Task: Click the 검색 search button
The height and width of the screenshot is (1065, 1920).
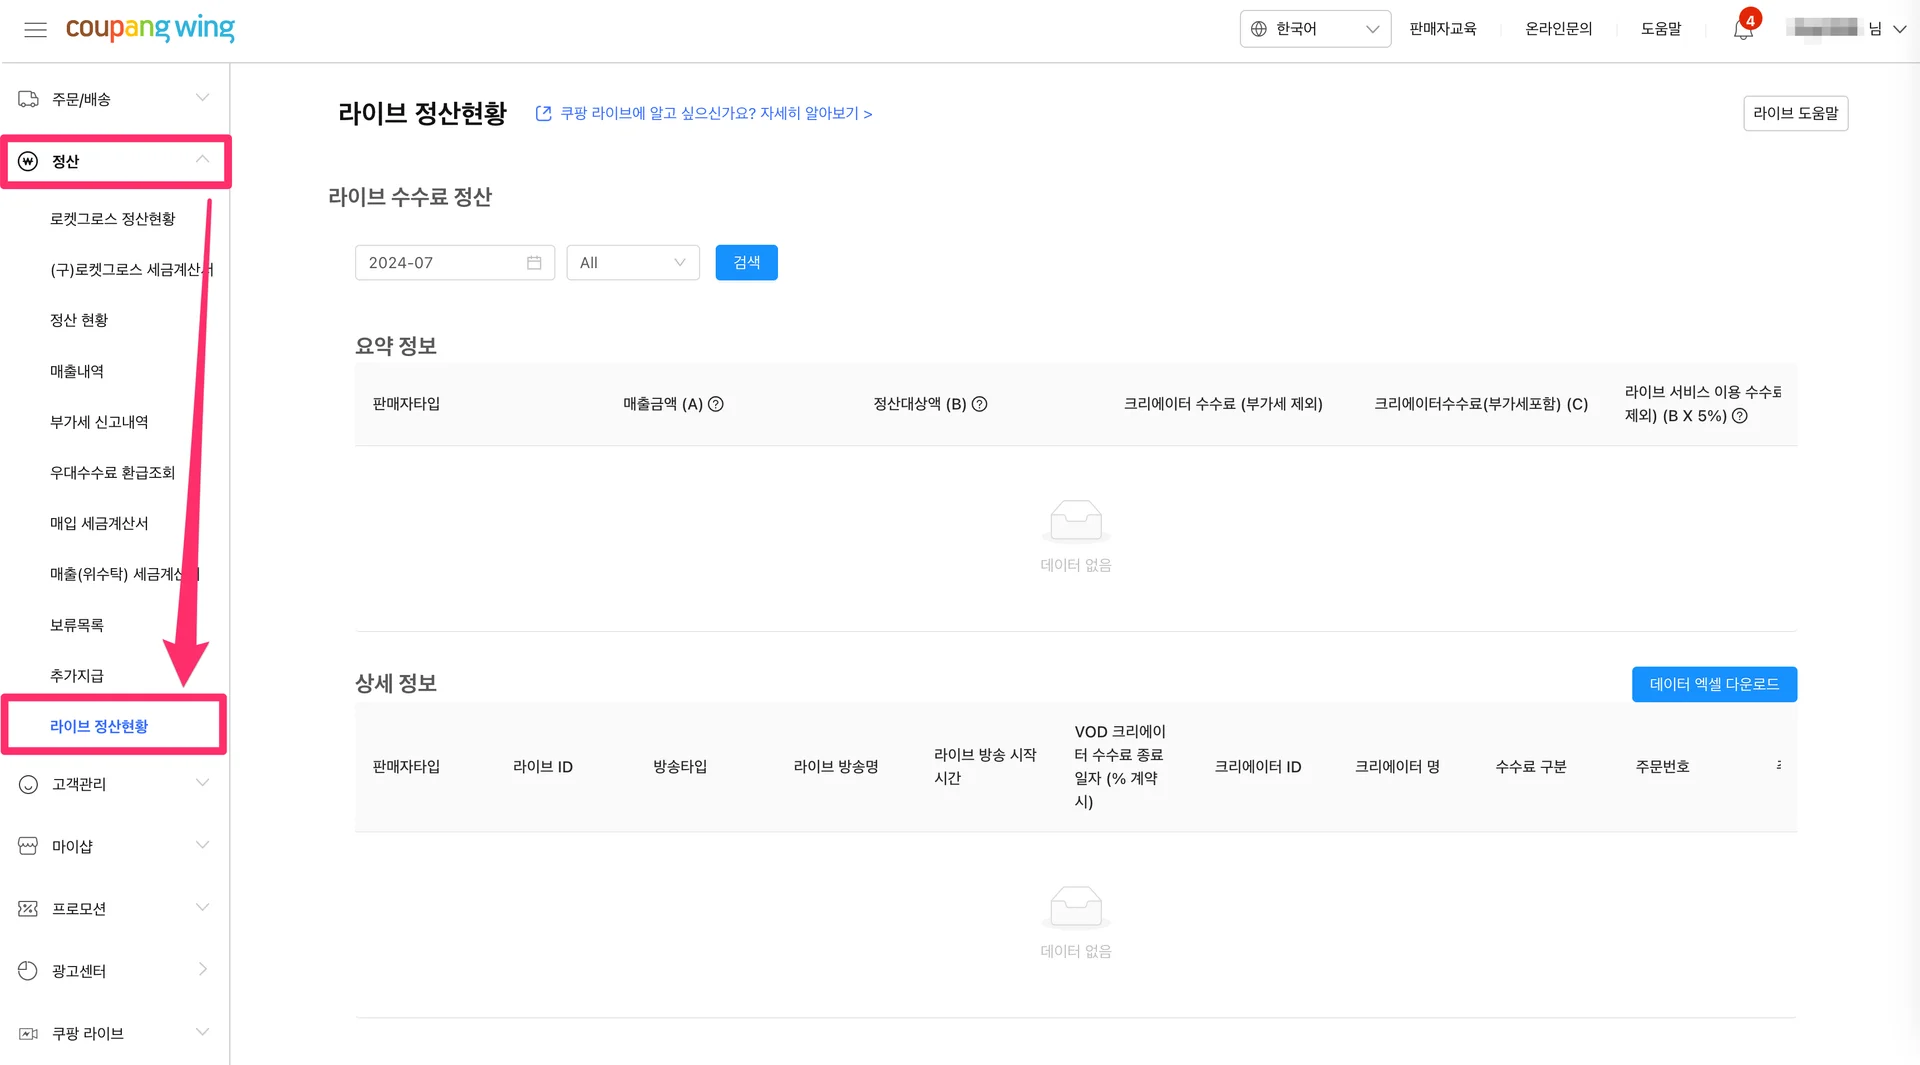Action: pos(746,262)
